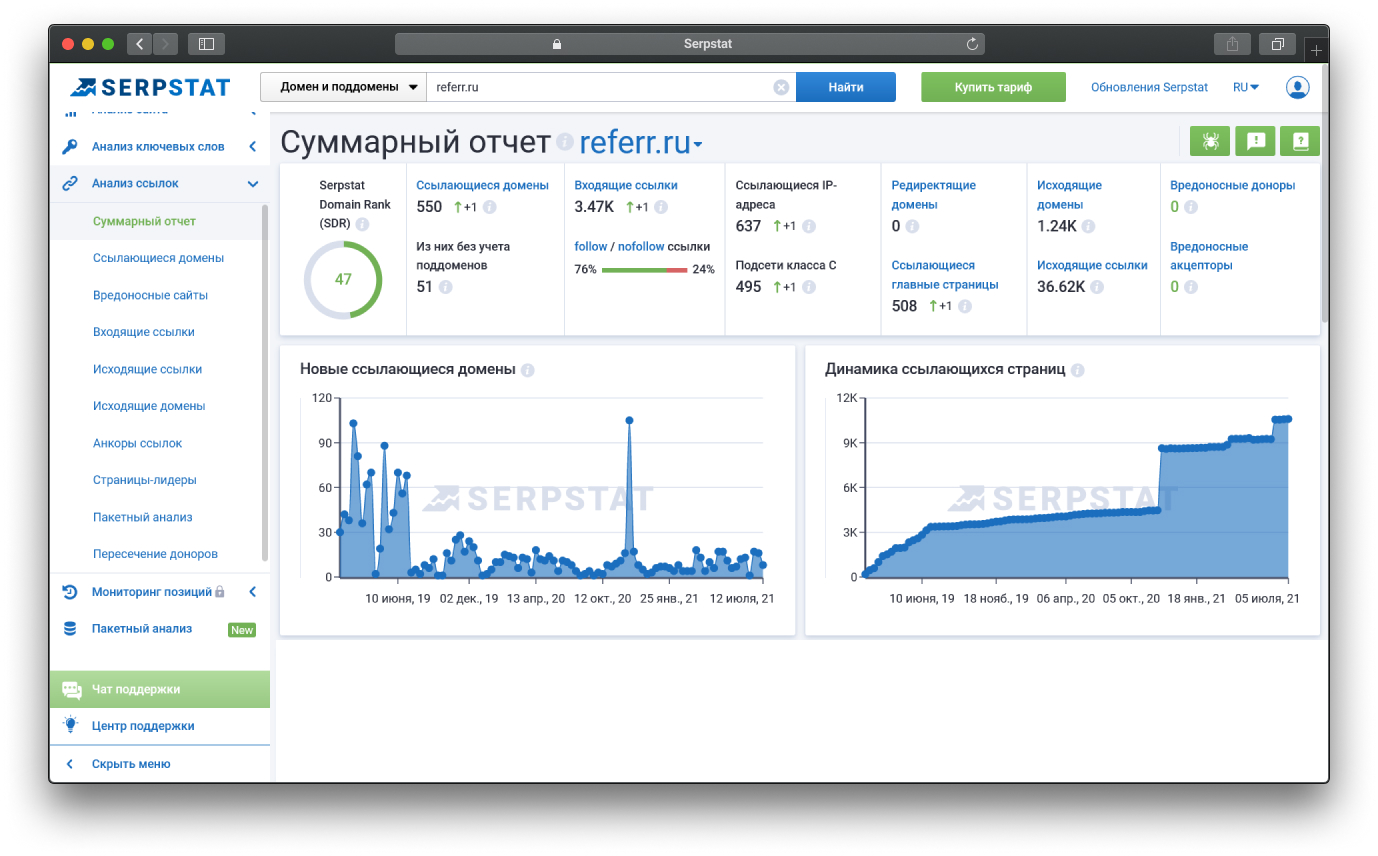Open Вредоносные акцепторы metric link
The width and height of the screenshot is (1378, 856).
[1209, 256]
